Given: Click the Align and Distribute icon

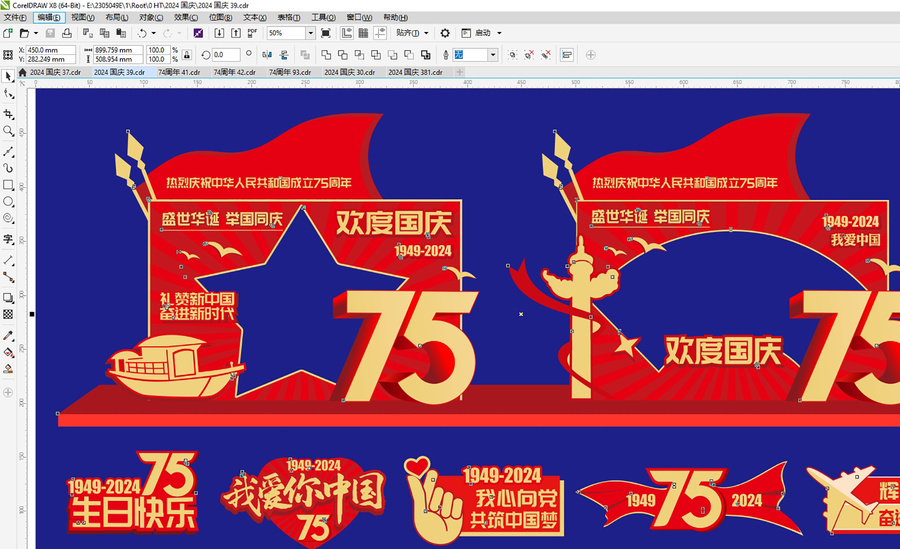Looking at the screenshot, I should click(567, 55).
